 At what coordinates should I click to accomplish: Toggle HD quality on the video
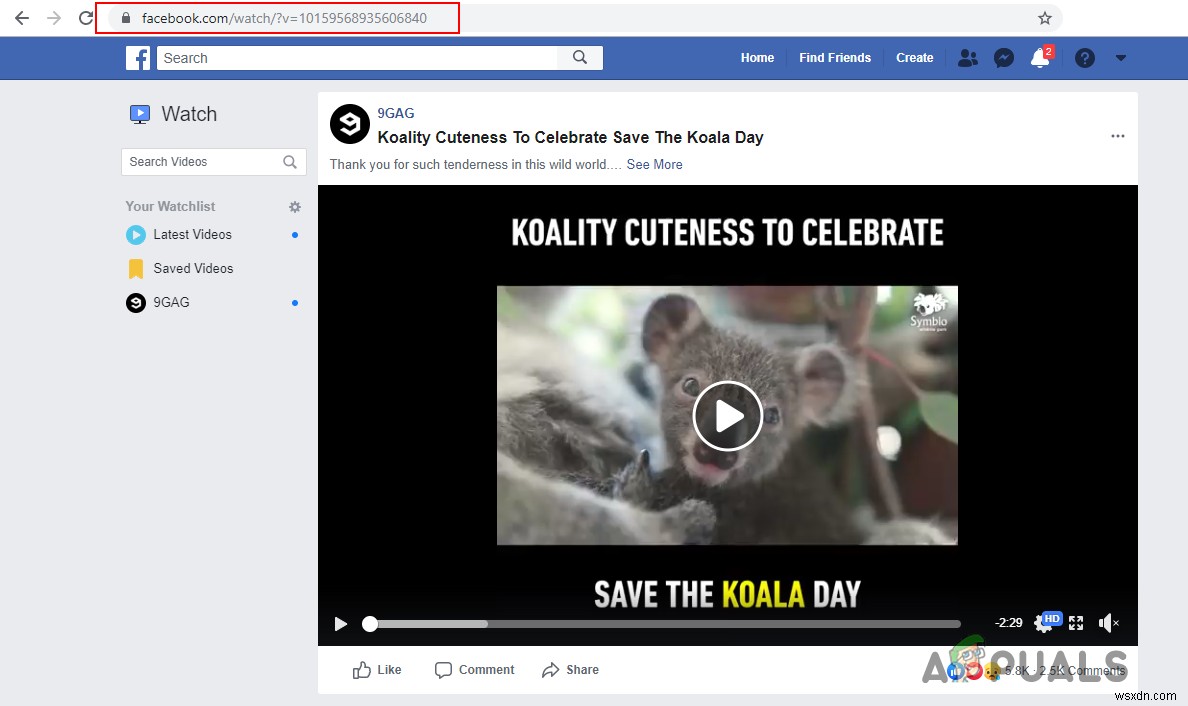[1050, 618]
